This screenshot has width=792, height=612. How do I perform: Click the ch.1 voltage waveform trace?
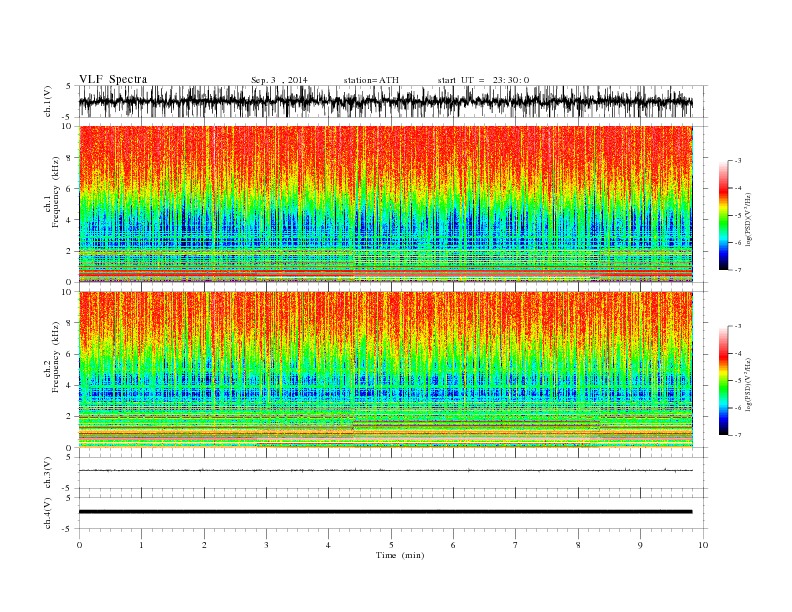[x=385, y=102]
